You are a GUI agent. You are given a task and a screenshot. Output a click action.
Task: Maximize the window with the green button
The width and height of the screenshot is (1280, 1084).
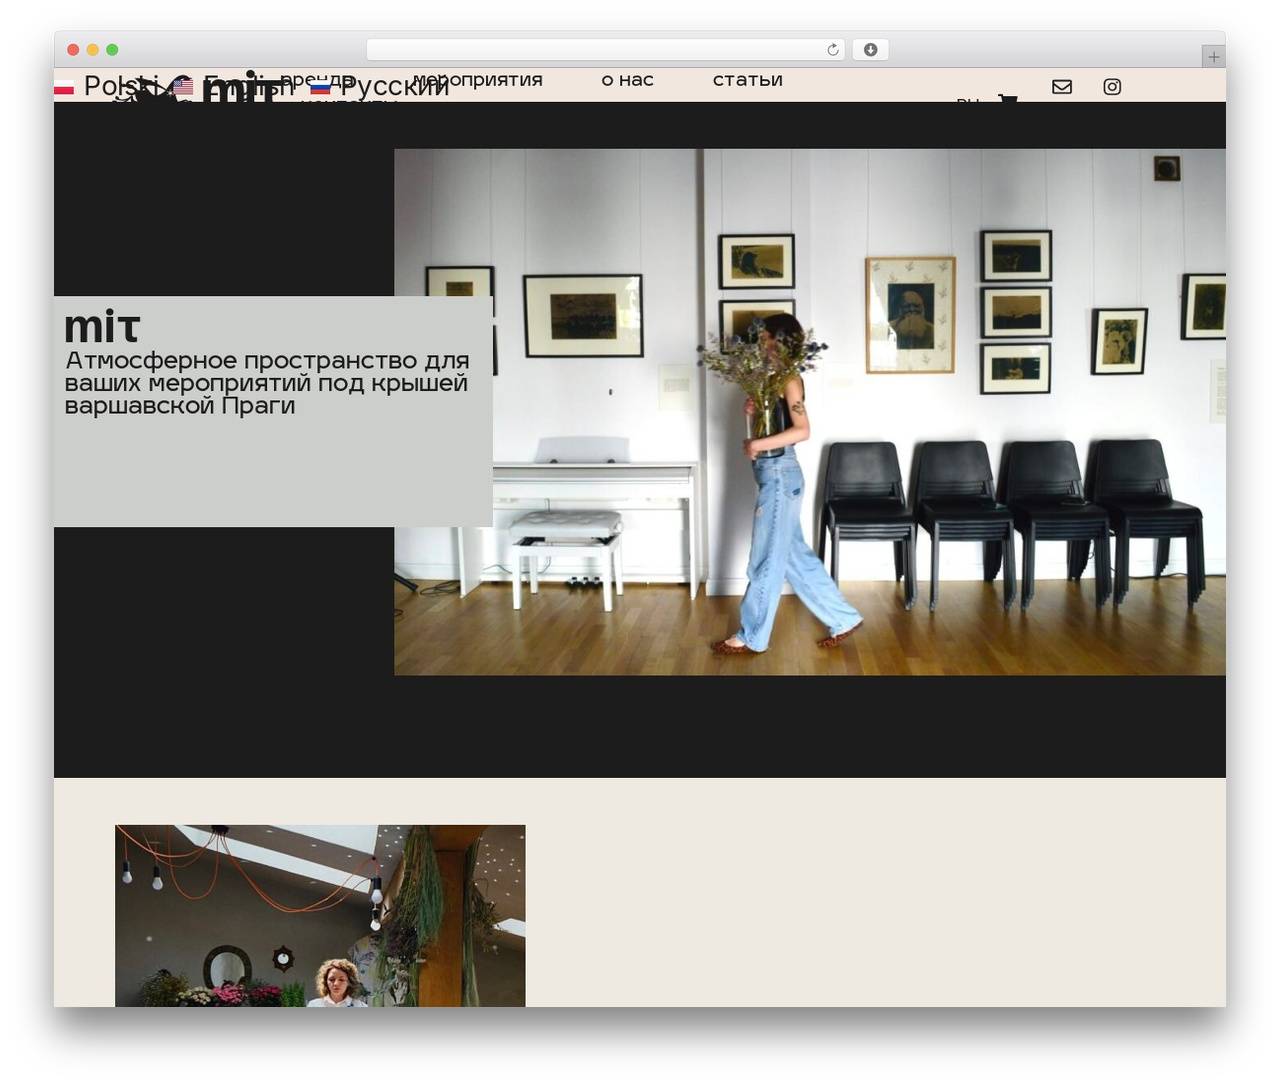[112, 50]
